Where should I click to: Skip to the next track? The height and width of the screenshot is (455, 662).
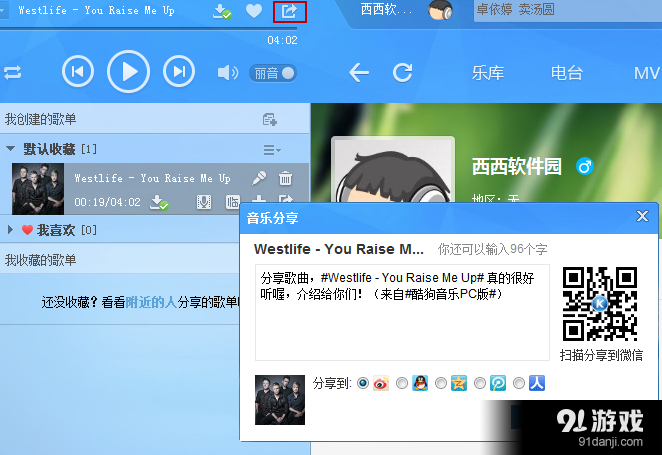[179, 72]
